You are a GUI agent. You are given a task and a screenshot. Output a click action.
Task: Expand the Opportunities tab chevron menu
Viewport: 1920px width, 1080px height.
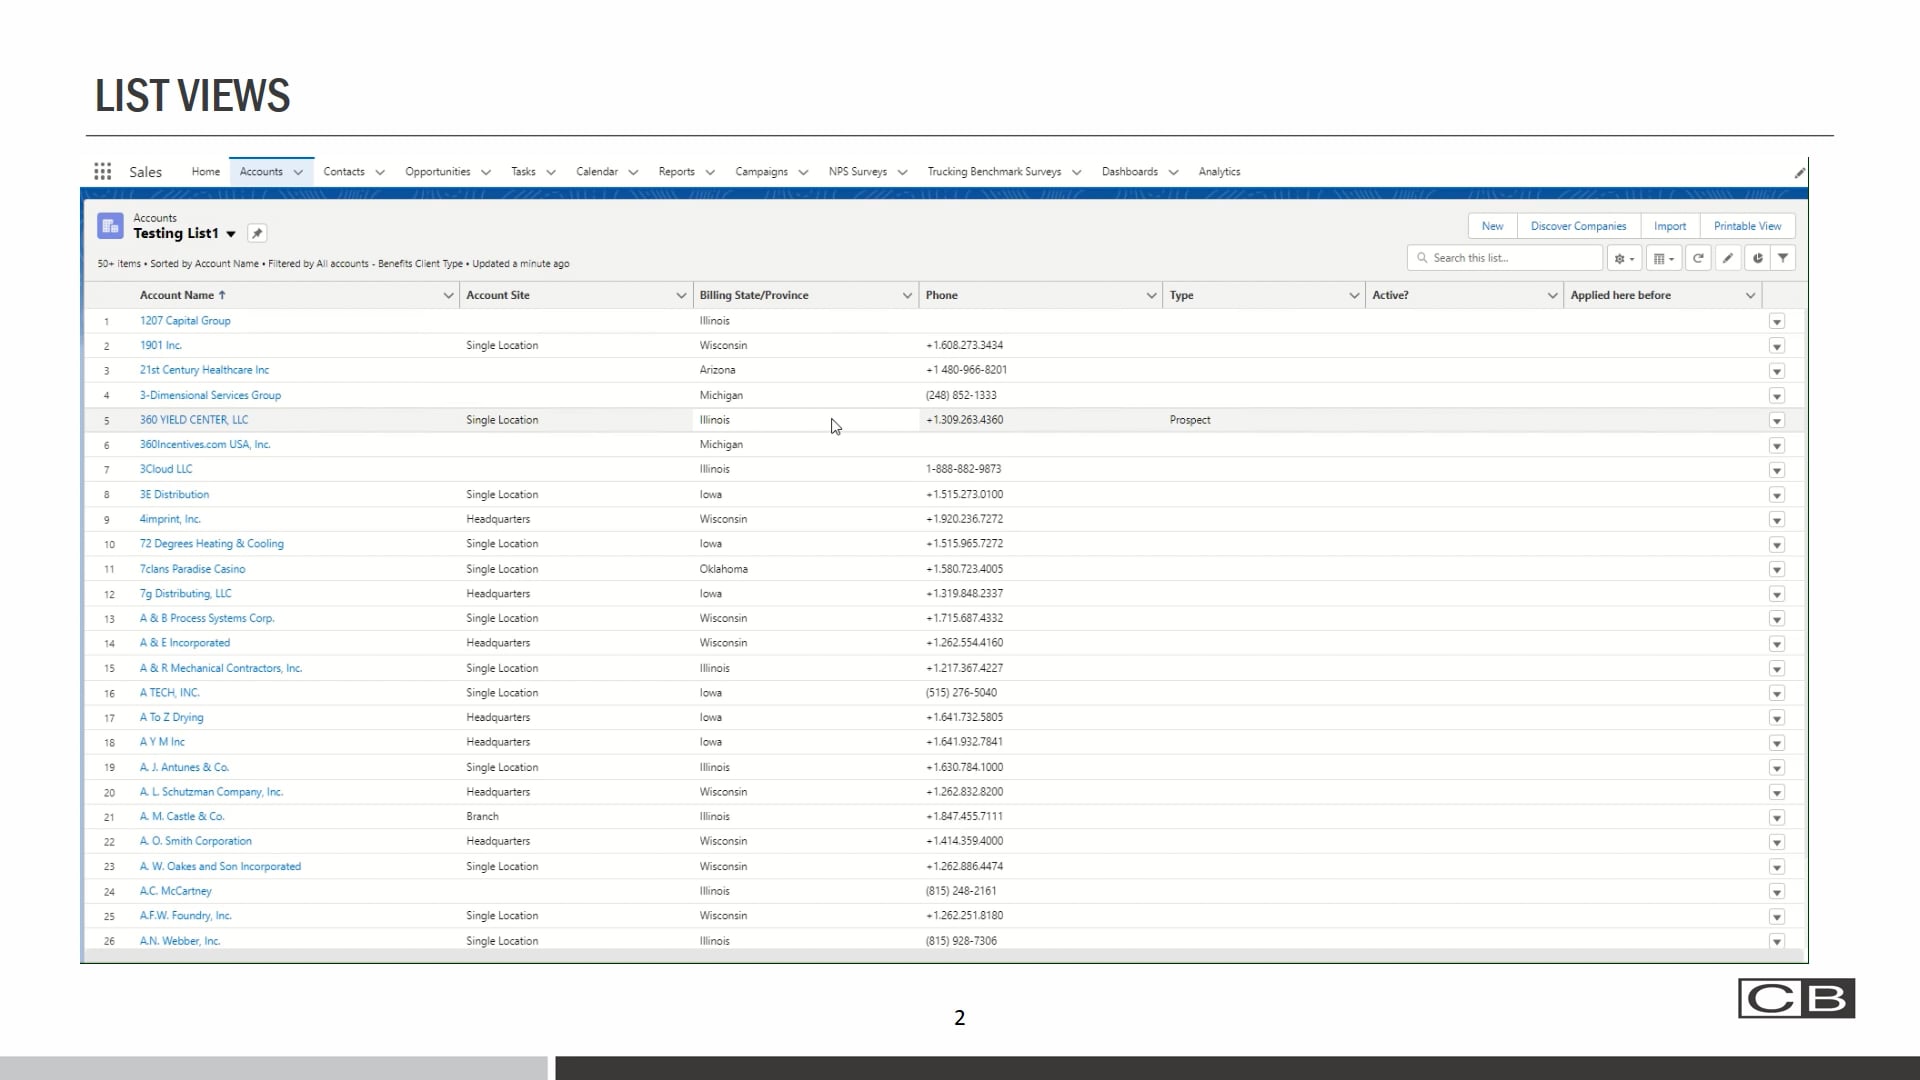tap(486, 173)
